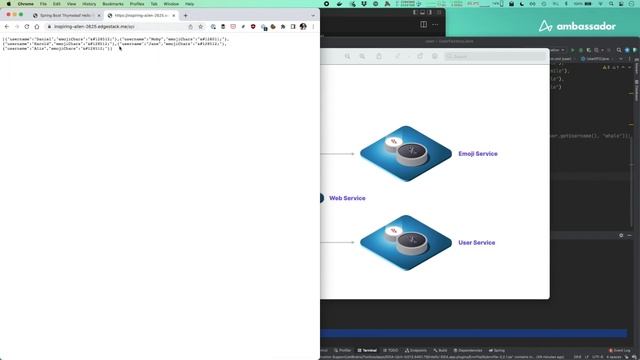
Task: Expand the Chrome tab search chevron
Action: [313, 16]
